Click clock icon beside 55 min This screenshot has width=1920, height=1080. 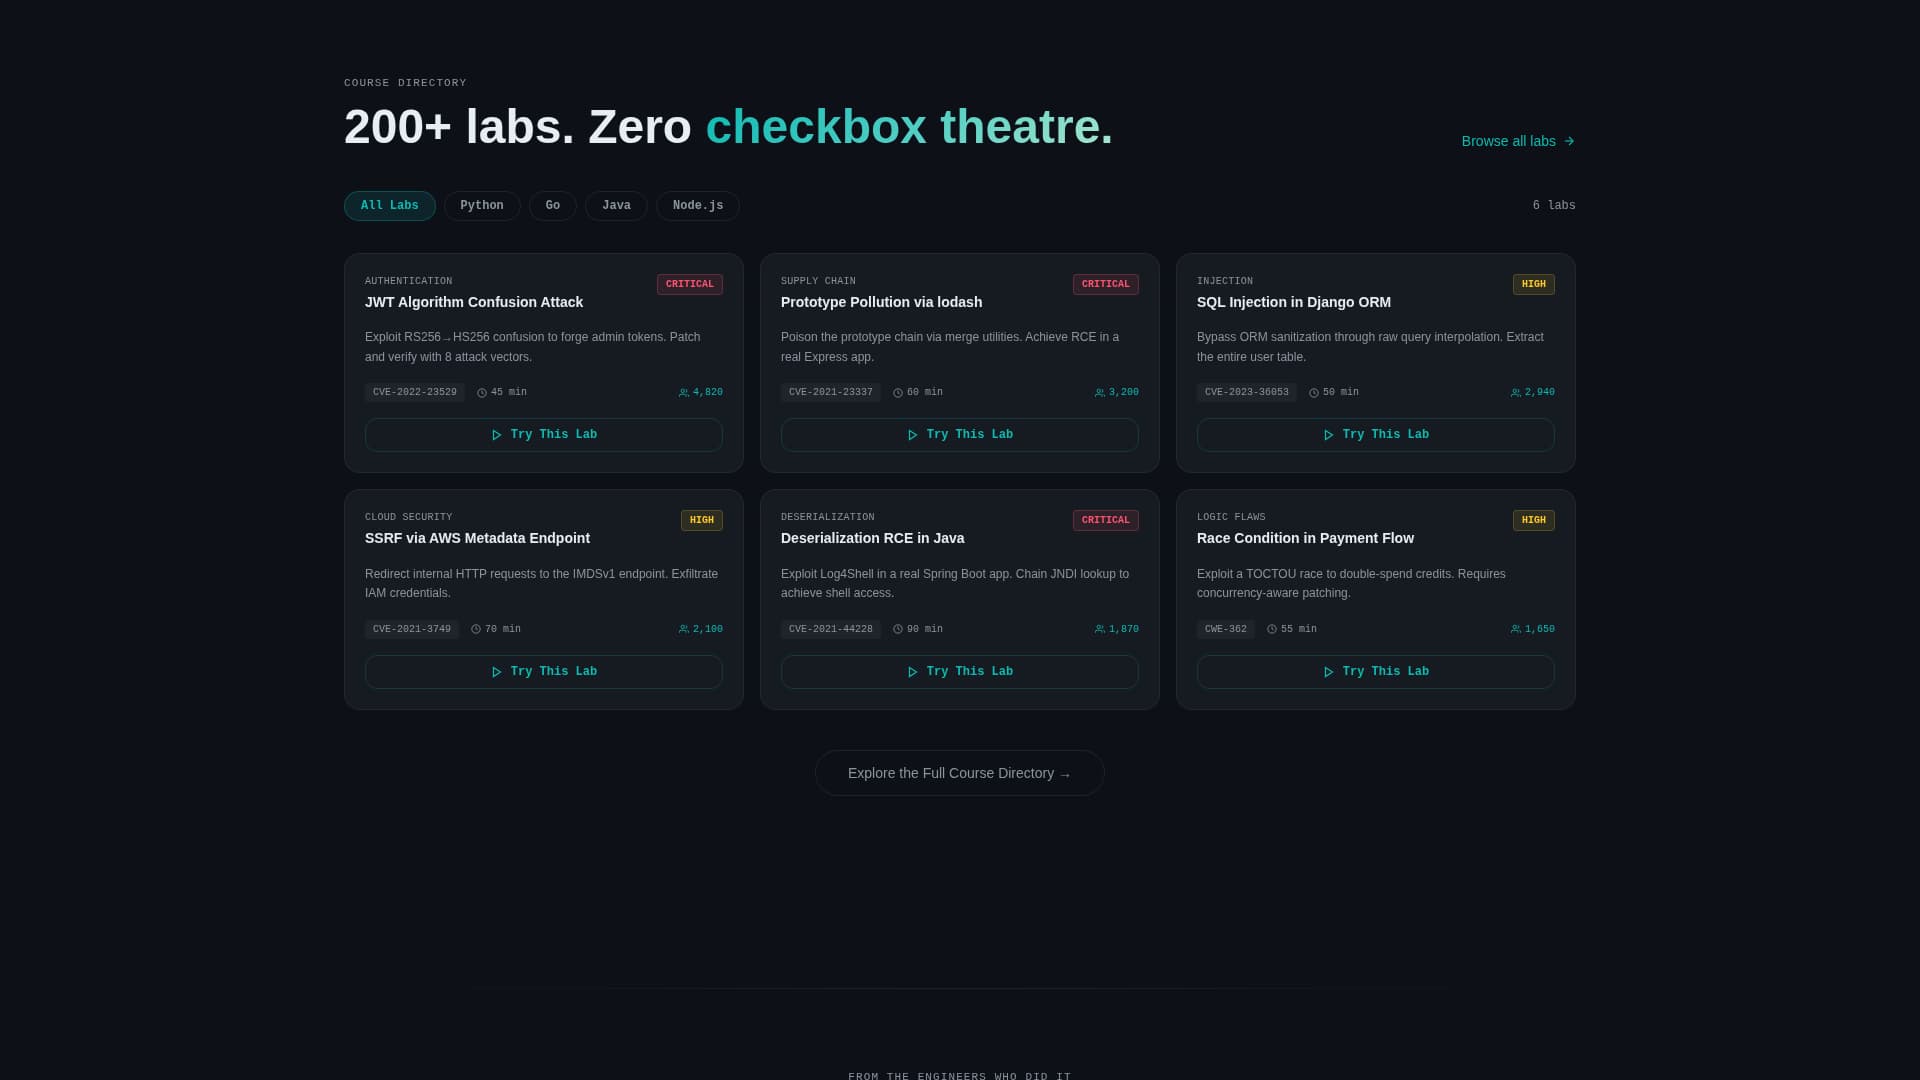coord(1272,629)
